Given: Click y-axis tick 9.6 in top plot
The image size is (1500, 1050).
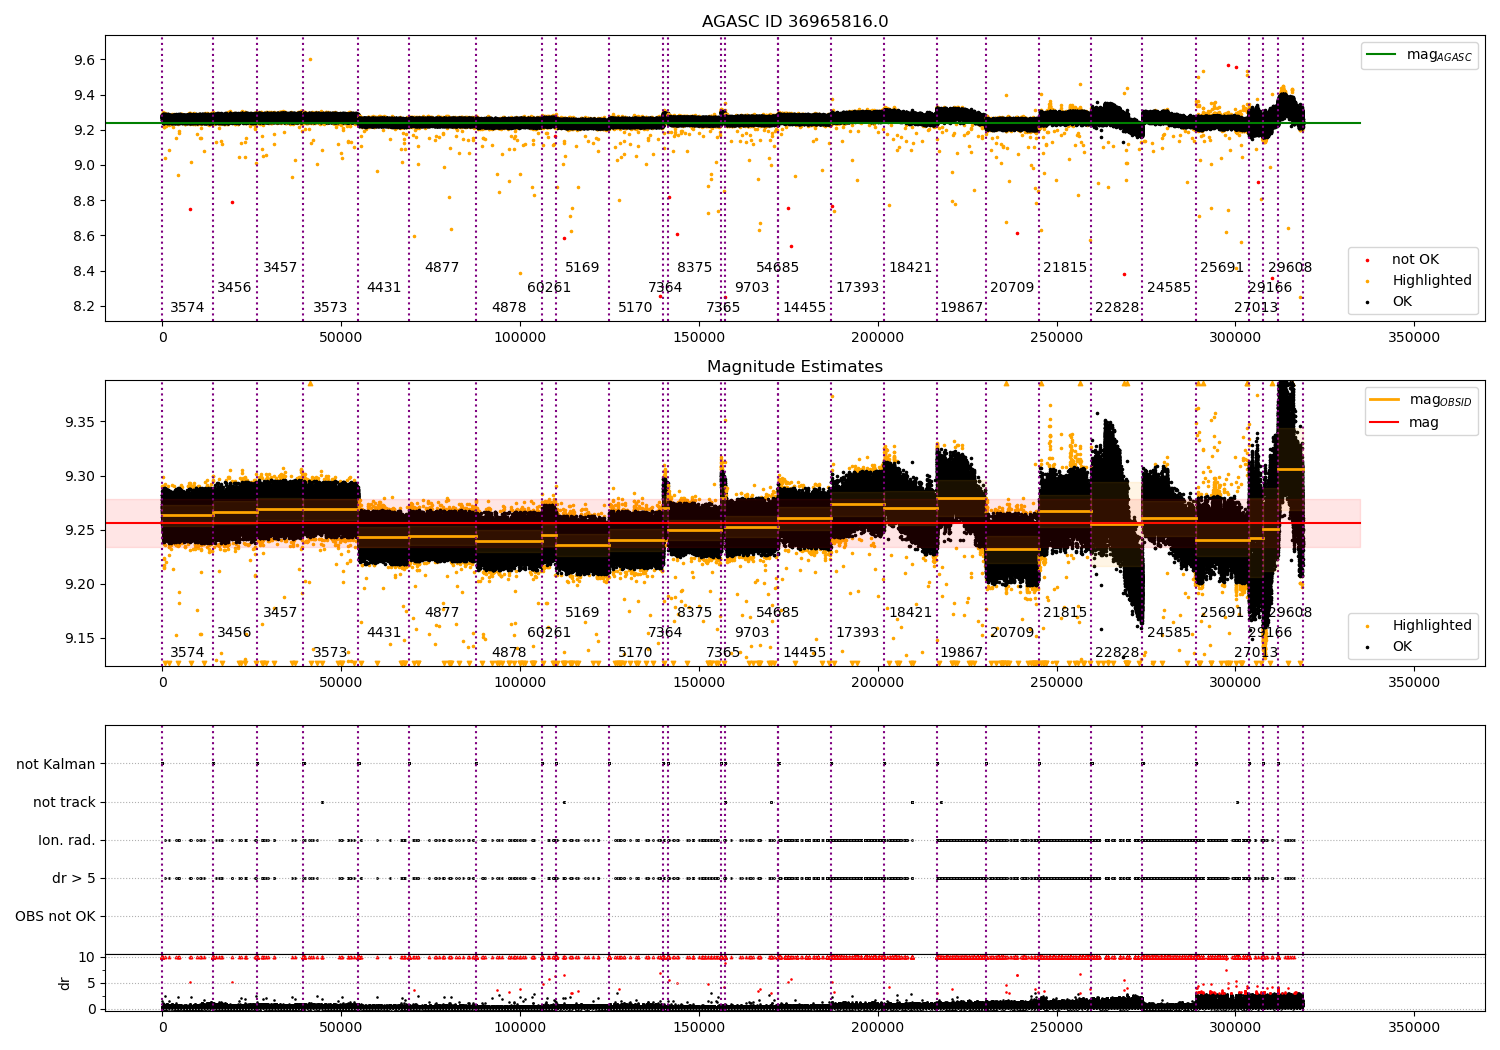Looking at the screenshot, I should (x=84, y=60).
